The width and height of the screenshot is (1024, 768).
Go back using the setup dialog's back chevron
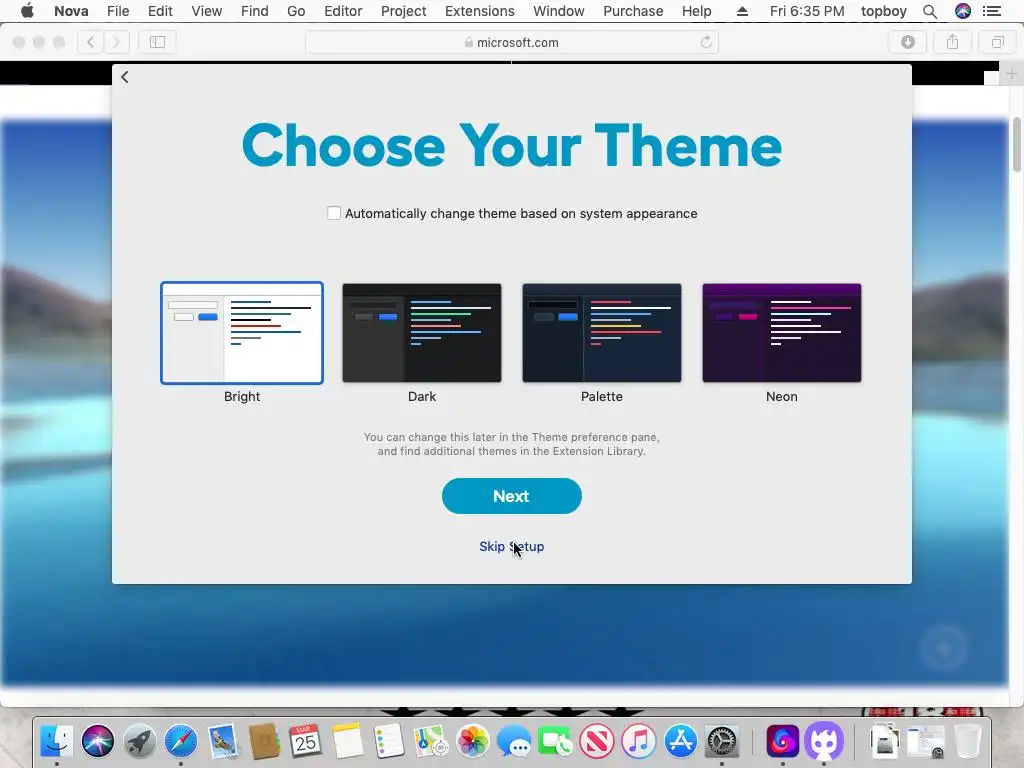124,77
